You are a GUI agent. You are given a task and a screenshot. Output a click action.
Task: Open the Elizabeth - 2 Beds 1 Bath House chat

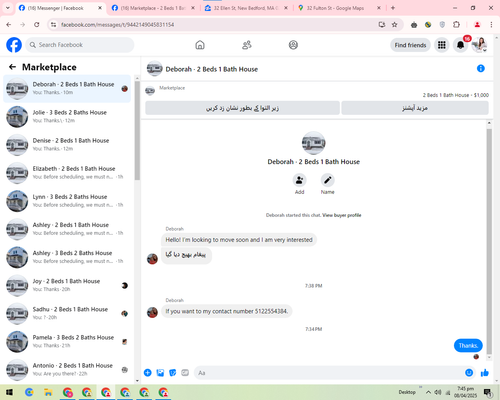click(x=67, y=173)
